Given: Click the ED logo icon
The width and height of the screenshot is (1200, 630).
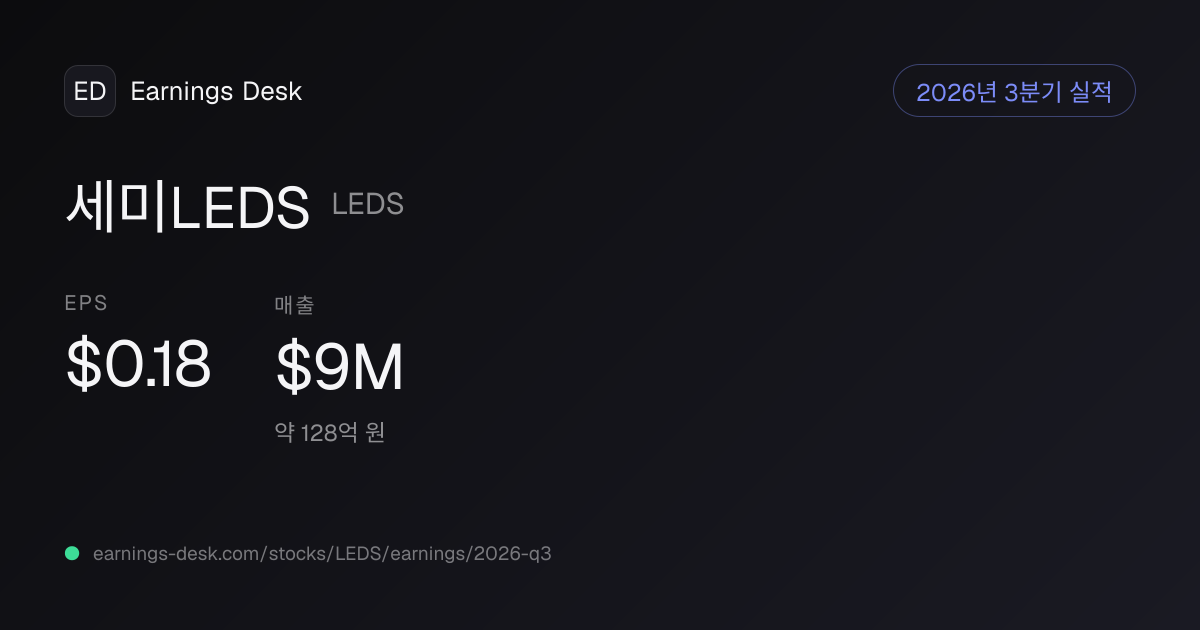Looking at the screenshot, I should [x=90, y=91].
